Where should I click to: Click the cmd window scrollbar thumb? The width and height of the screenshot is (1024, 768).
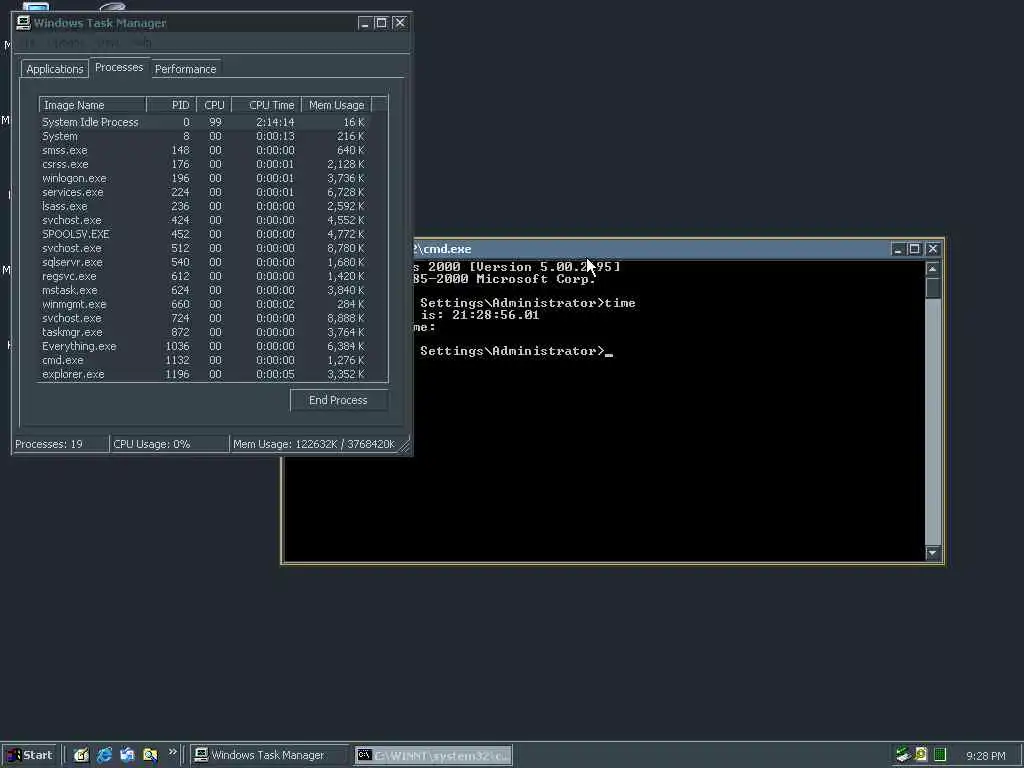pos(933,288)
